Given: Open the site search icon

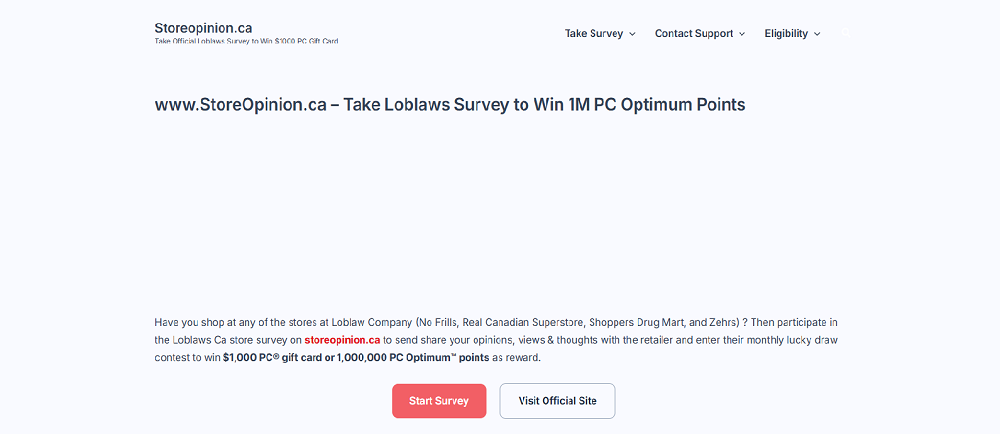Looking at the screenshot, I should pos(845,33).
